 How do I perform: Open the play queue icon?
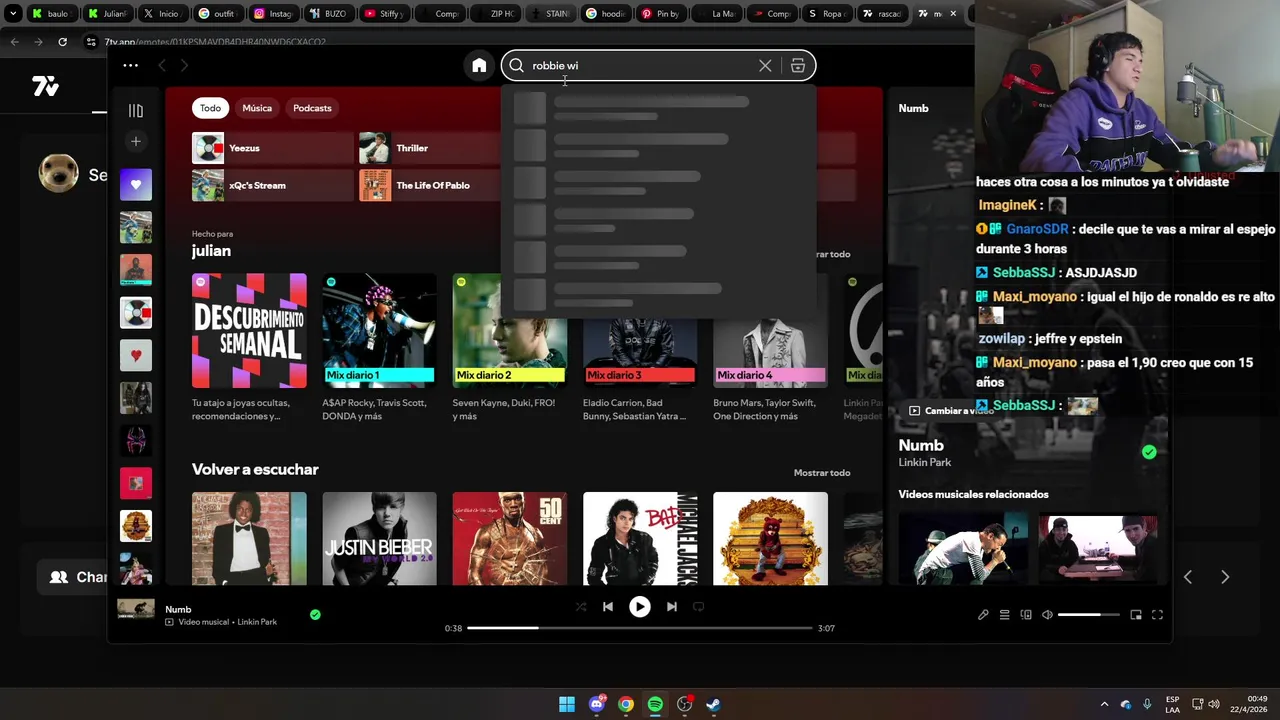coord(1004,615)
